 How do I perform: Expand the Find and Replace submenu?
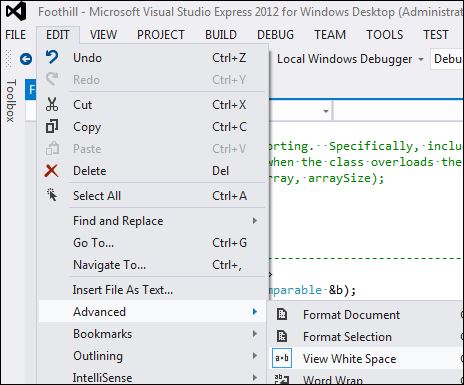tap(152, 221)
